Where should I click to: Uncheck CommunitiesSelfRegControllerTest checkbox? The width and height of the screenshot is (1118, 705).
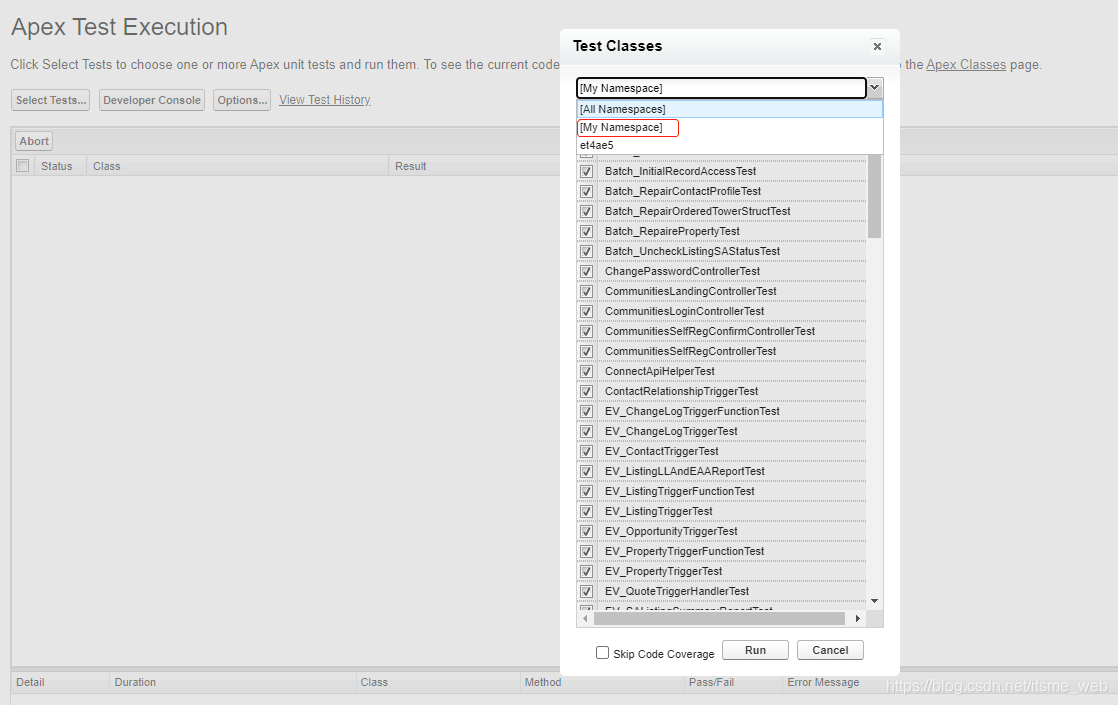click(x=586, y=351)
